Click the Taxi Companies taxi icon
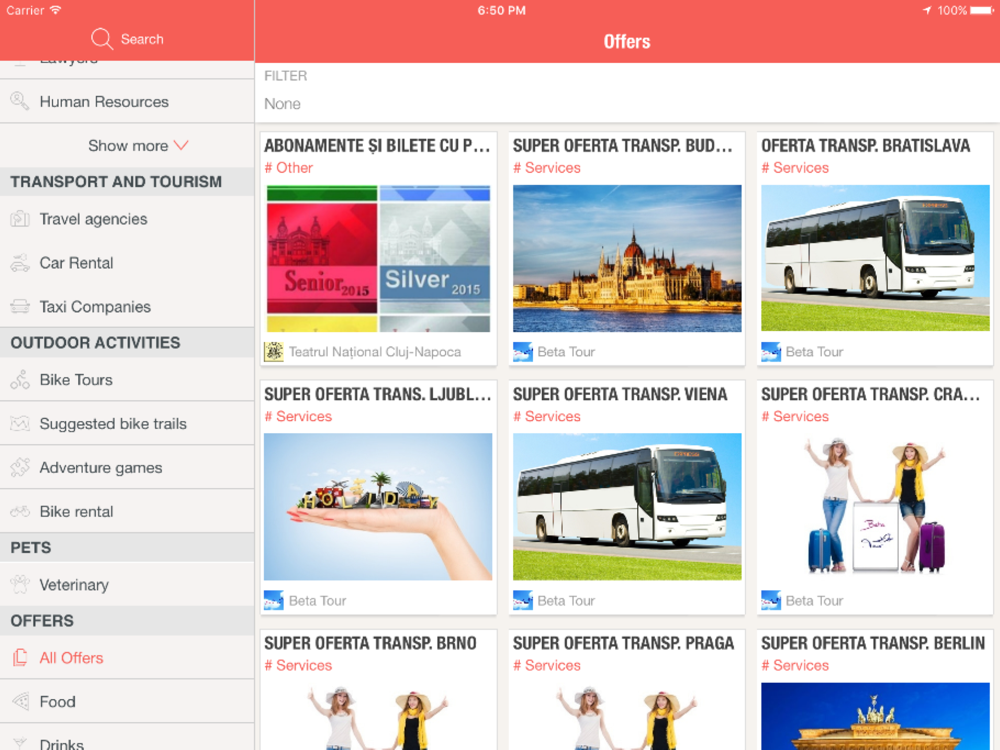This screenshot has width=1000, height=750. [x=20, y=307]
